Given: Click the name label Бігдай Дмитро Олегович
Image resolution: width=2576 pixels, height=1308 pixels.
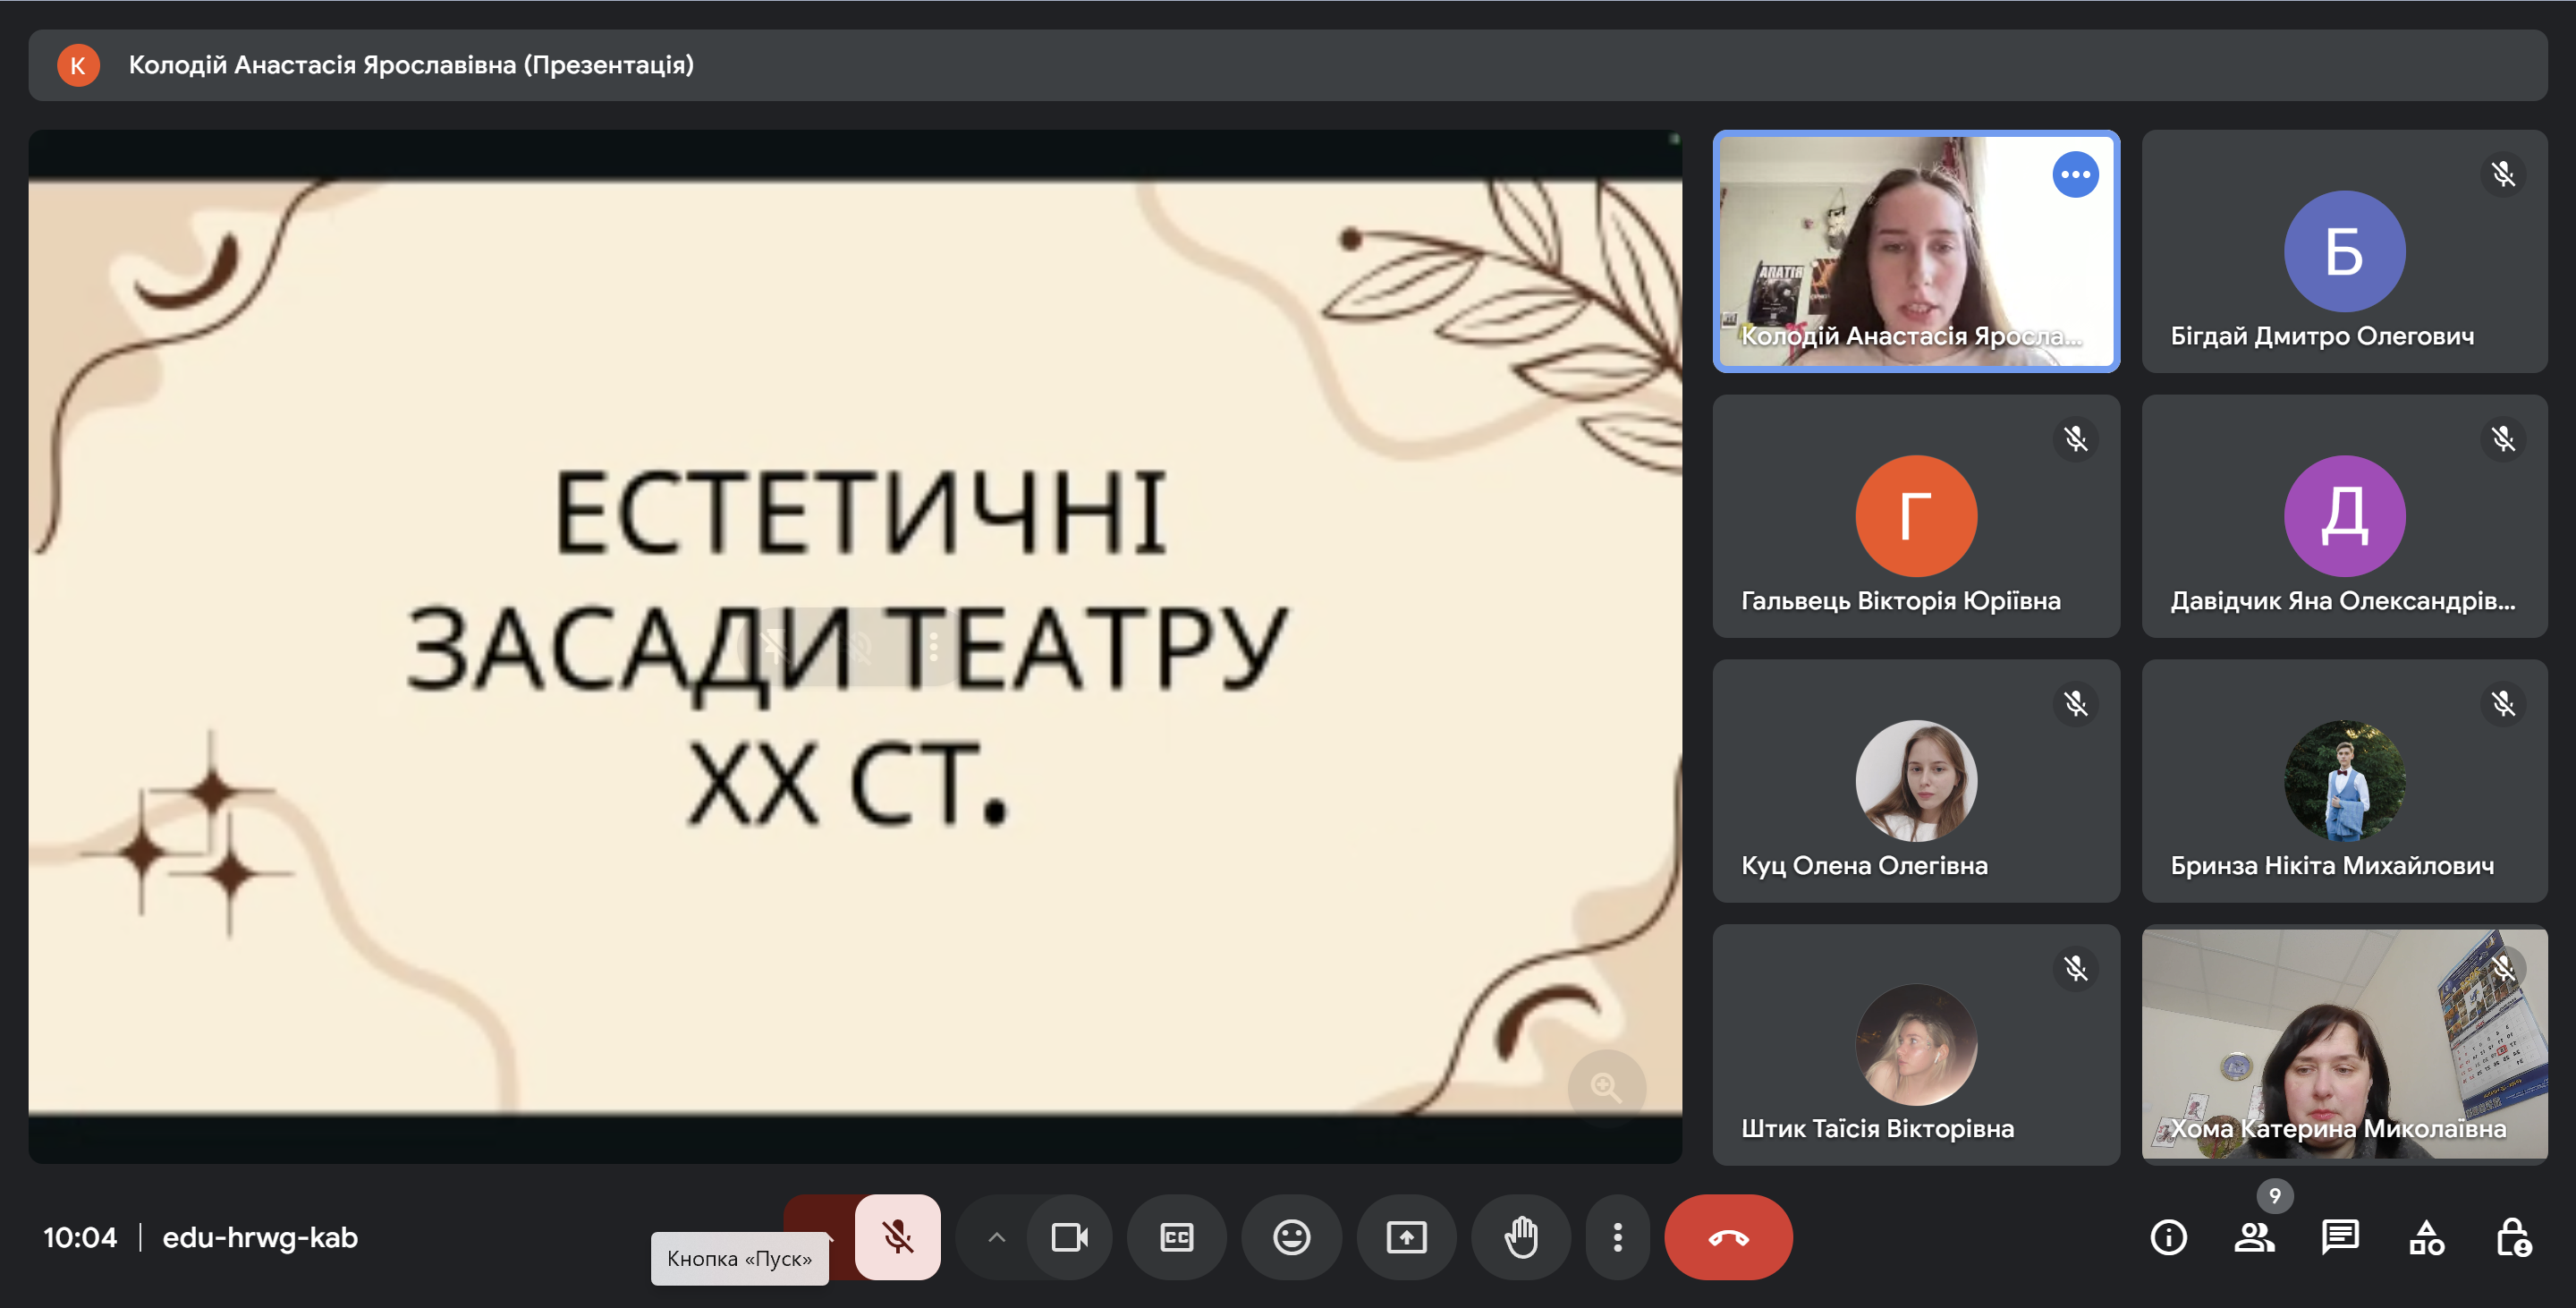Looking at the screenshot, I should [x=2322, y=336].
